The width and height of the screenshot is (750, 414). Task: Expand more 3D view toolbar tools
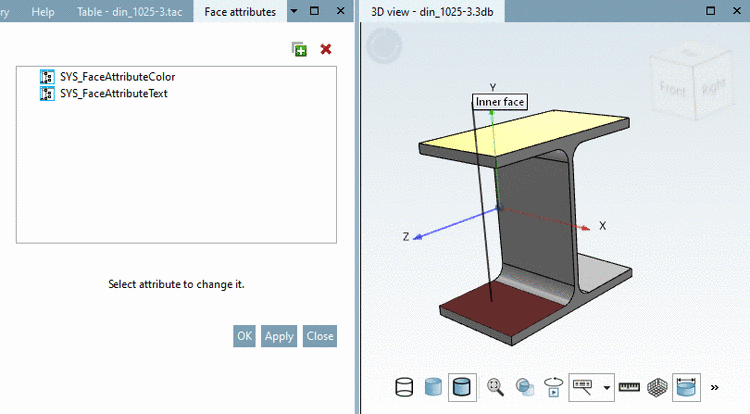pyautogui.click(x=715, y=388)
